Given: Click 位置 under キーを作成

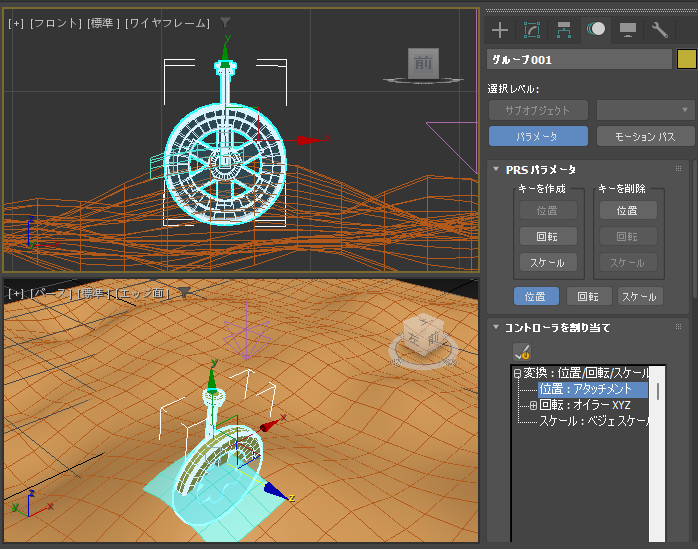Looking at the screenshot, I should [548, 210].
